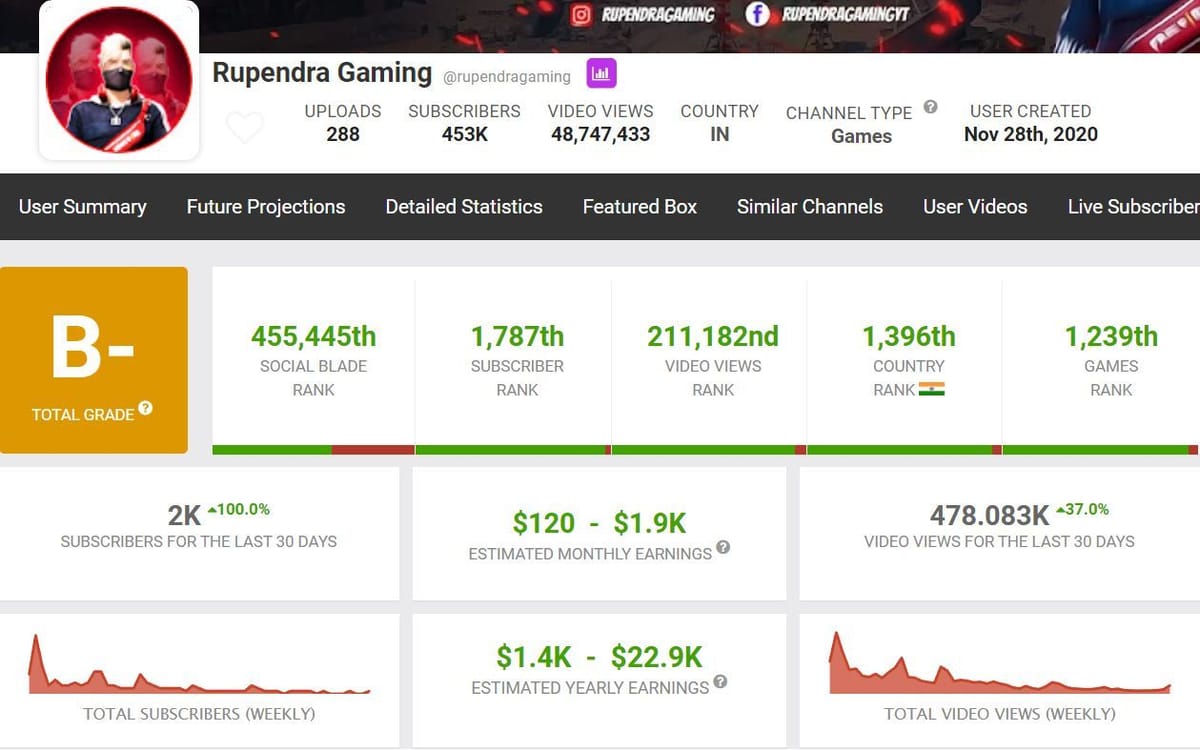
Task: Click the Rupendra Gaming channel name
Action: [322, 73]
